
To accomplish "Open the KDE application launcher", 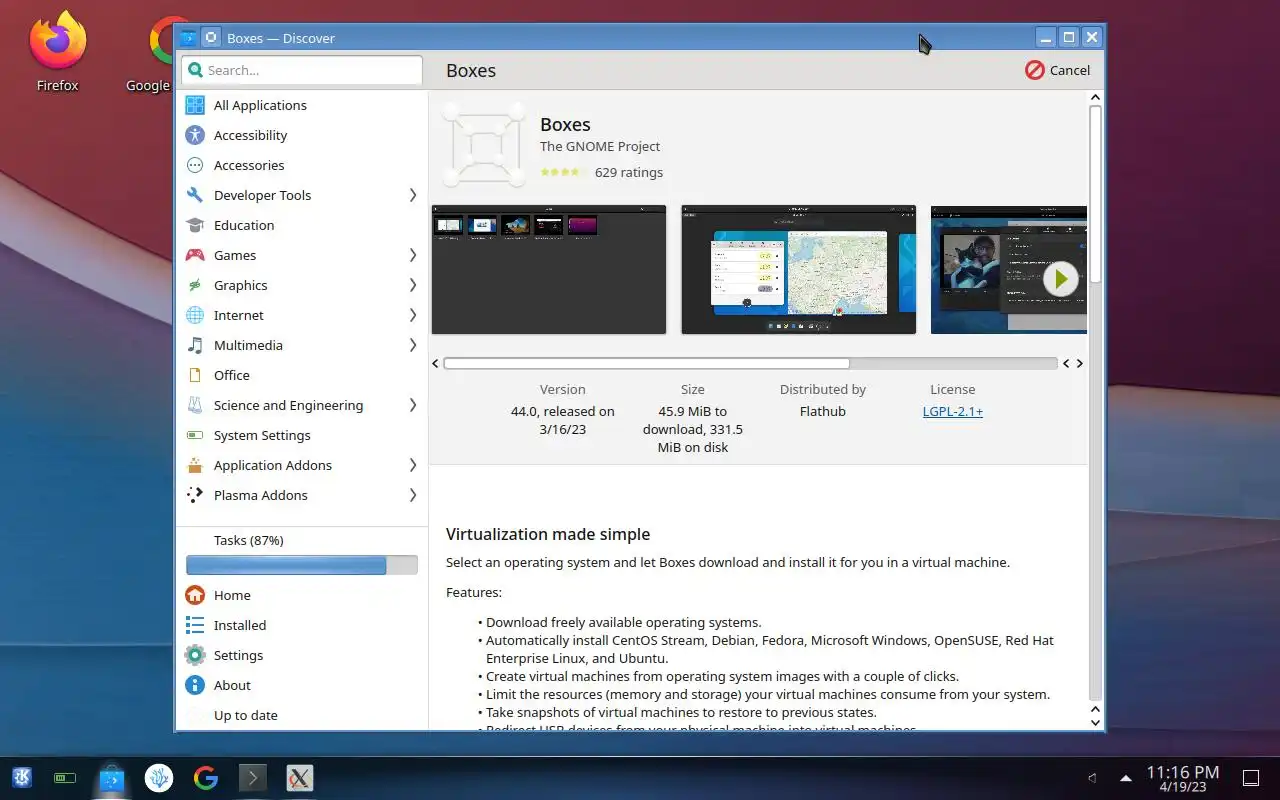I will point(21,777).
